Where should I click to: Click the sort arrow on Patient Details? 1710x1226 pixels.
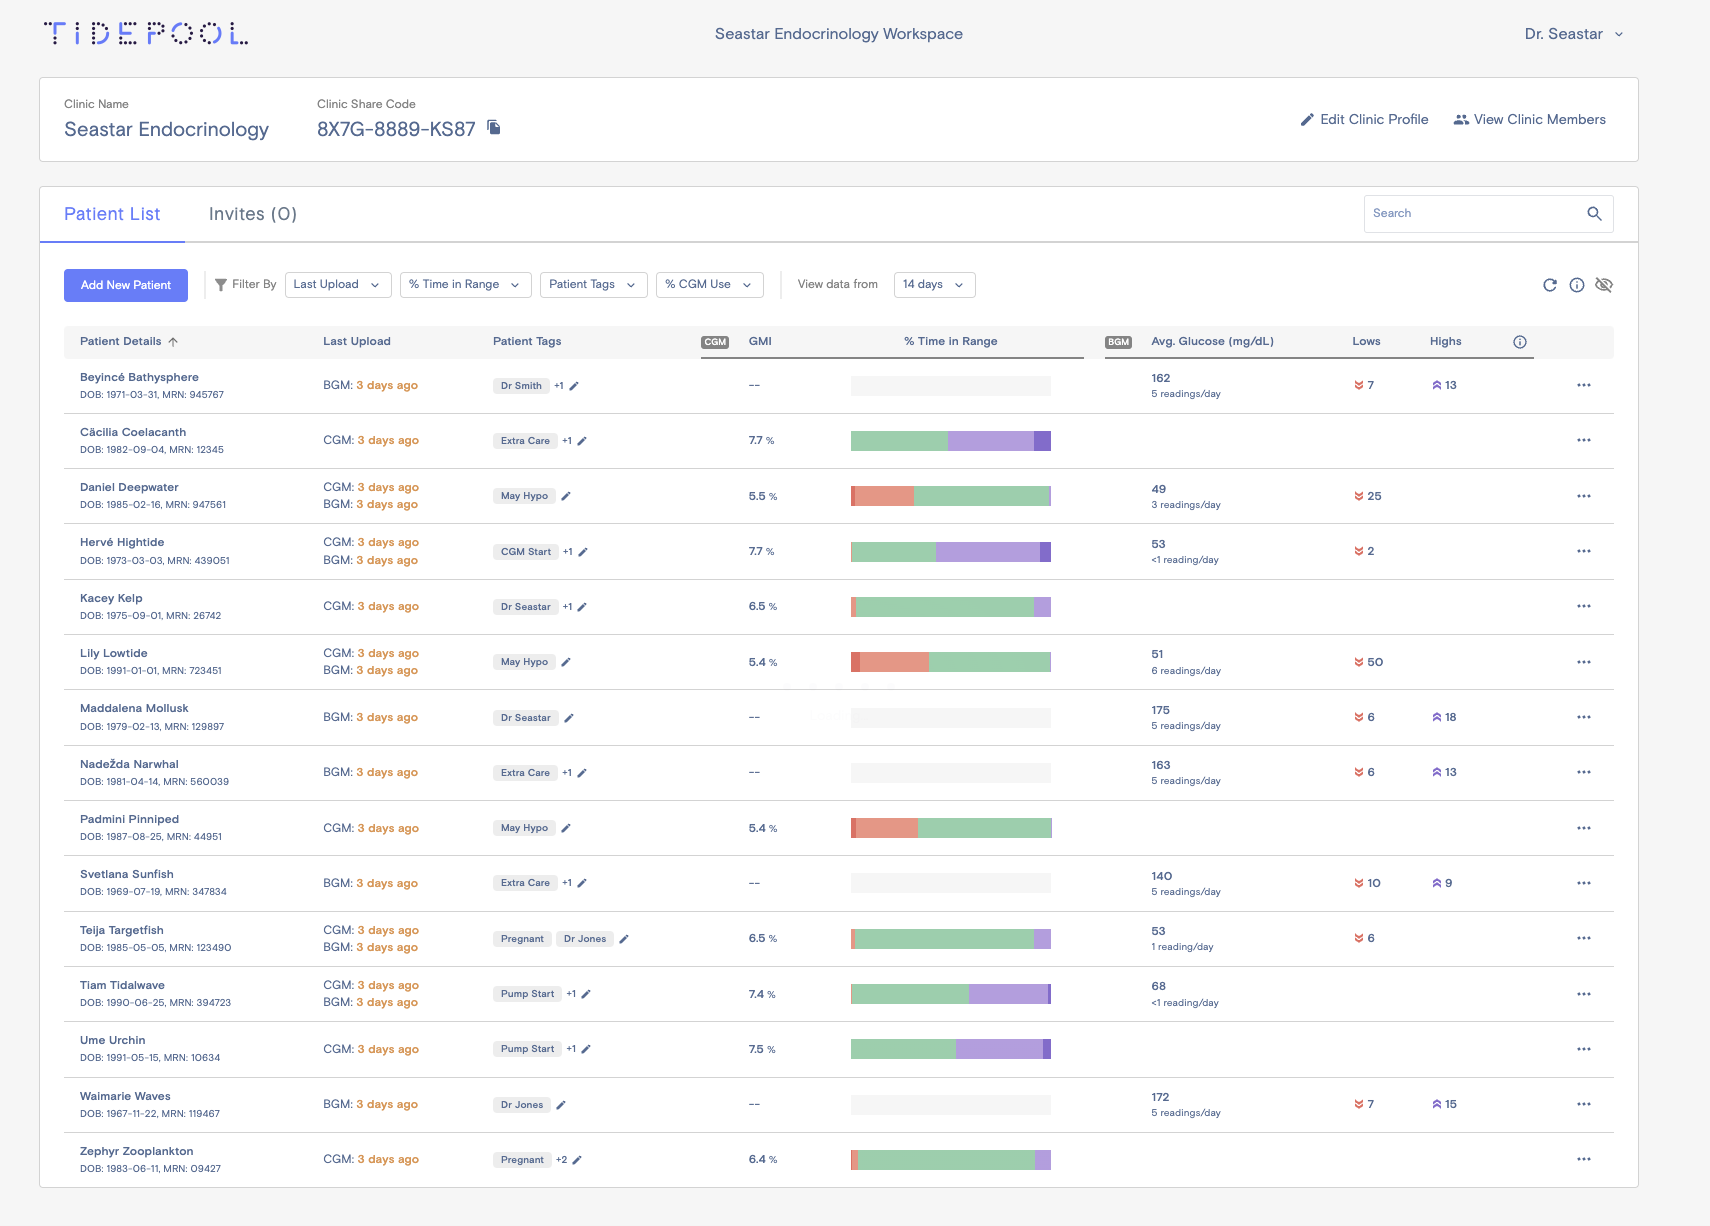[174, 341]
